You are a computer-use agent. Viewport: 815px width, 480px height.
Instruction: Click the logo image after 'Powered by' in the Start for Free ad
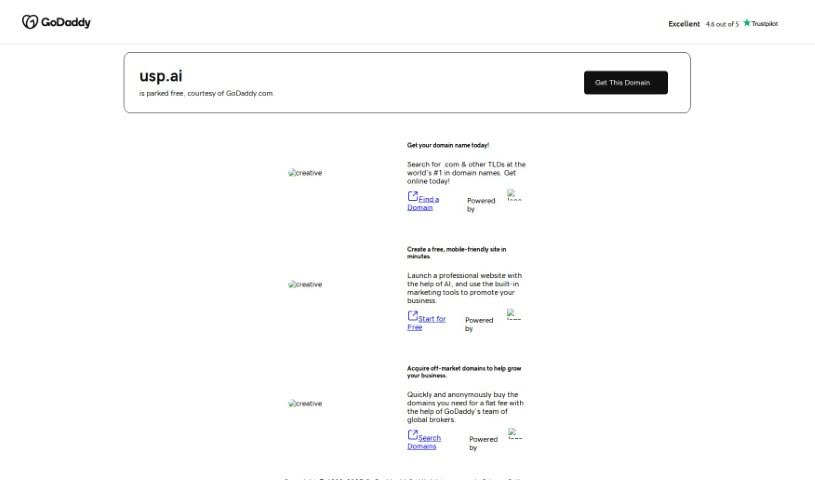click(514, 314)
